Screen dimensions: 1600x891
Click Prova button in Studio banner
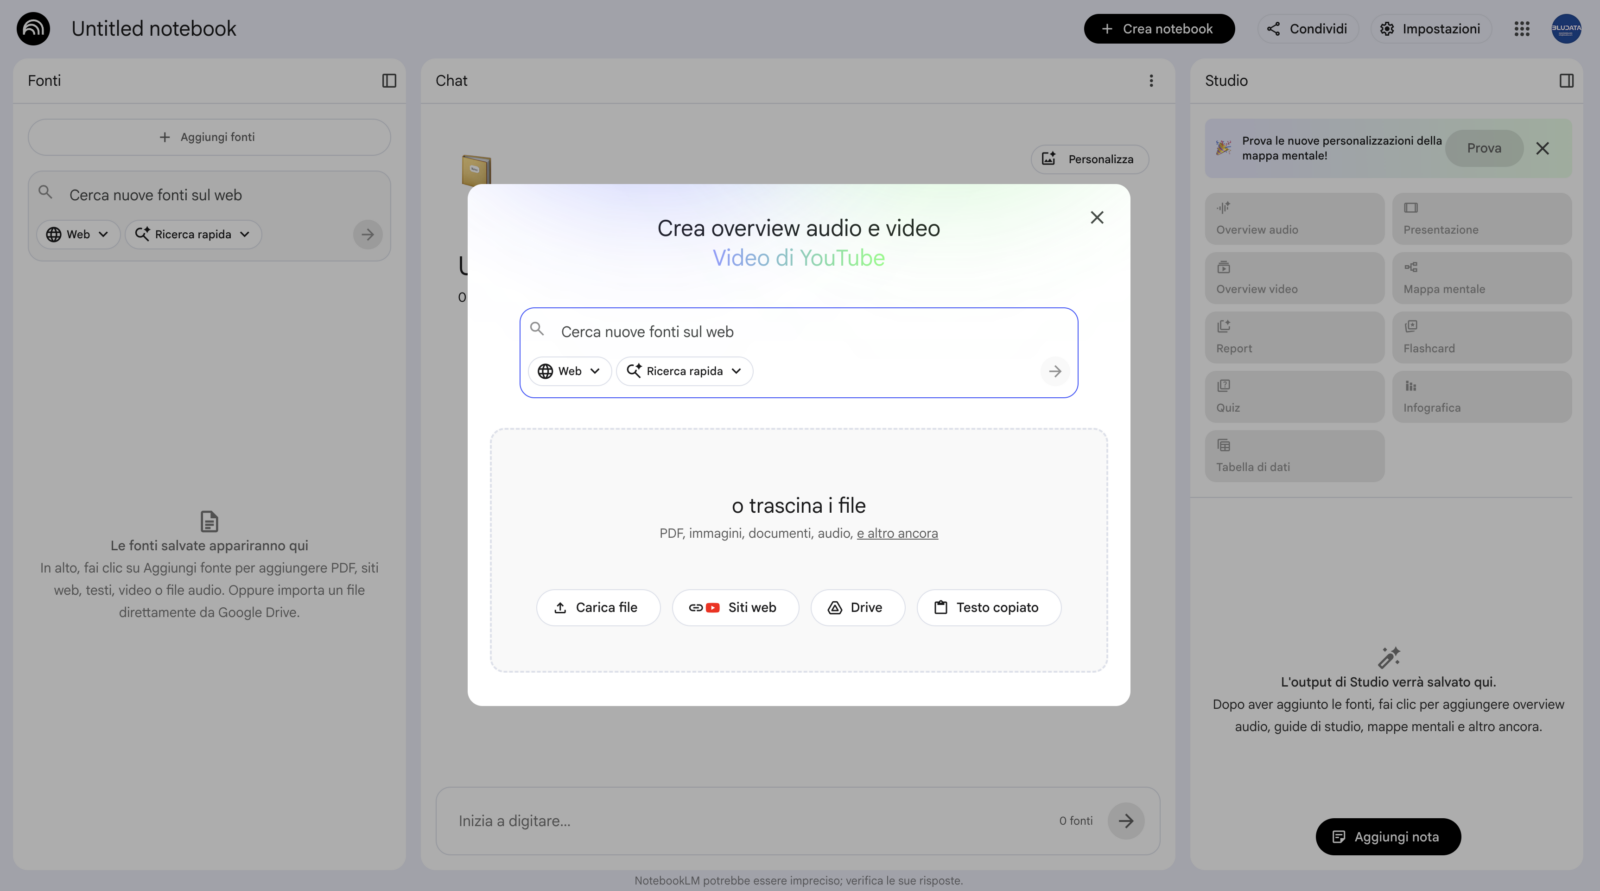tap(1484, 148)
